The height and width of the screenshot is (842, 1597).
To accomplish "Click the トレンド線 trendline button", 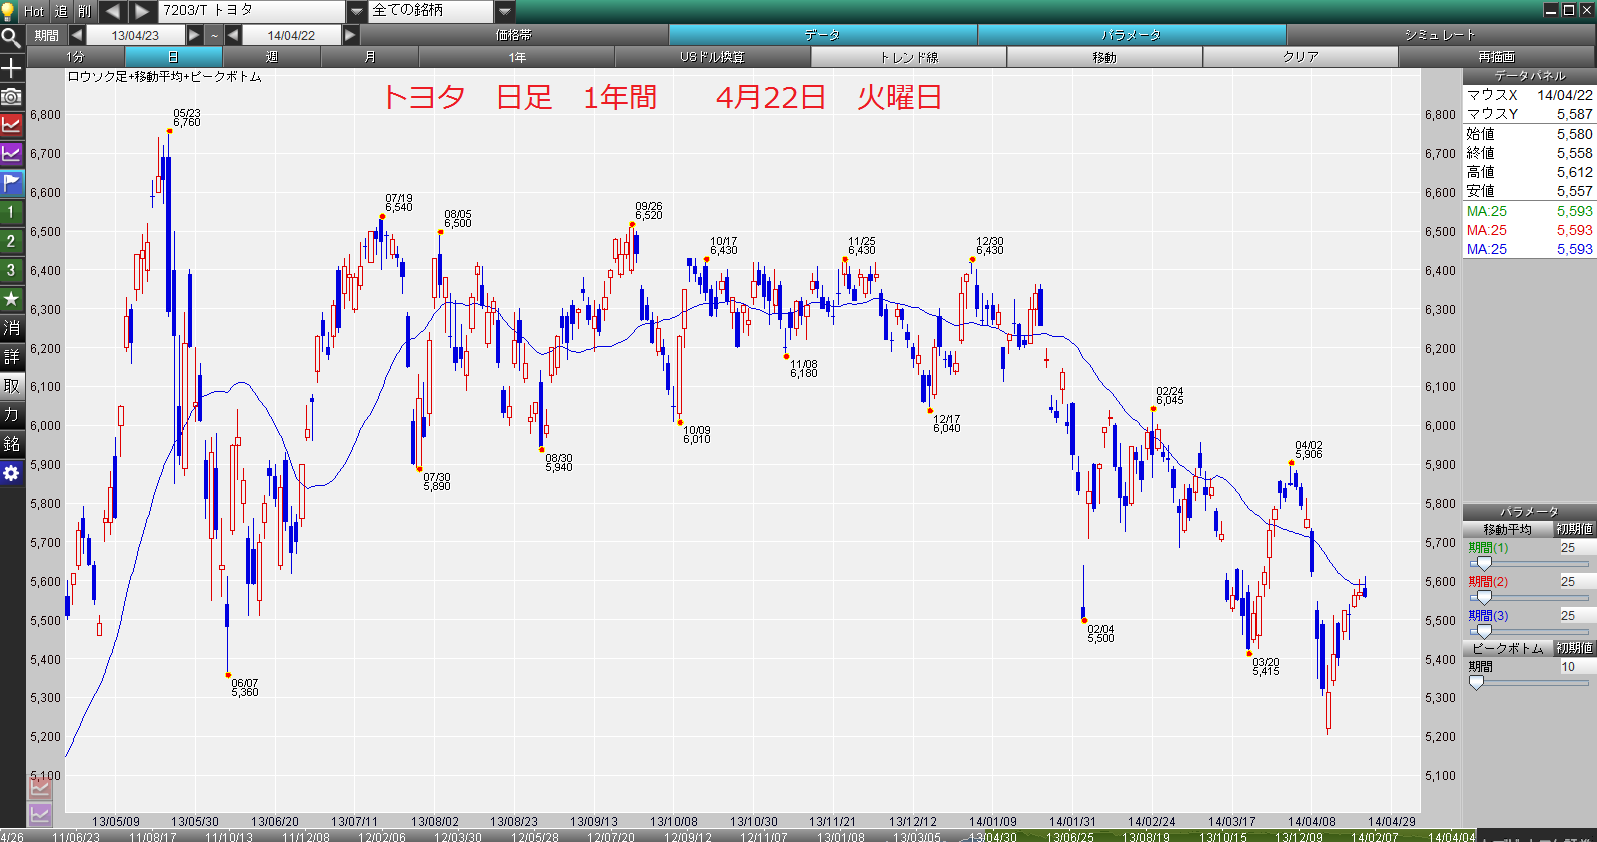I will 909,57.
